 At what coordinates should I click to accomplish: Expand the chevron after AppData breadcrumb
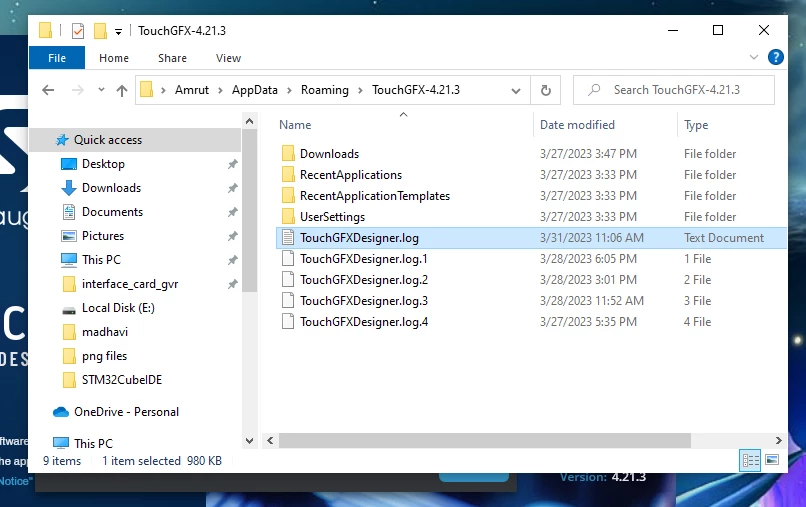[x=289, y=90]
